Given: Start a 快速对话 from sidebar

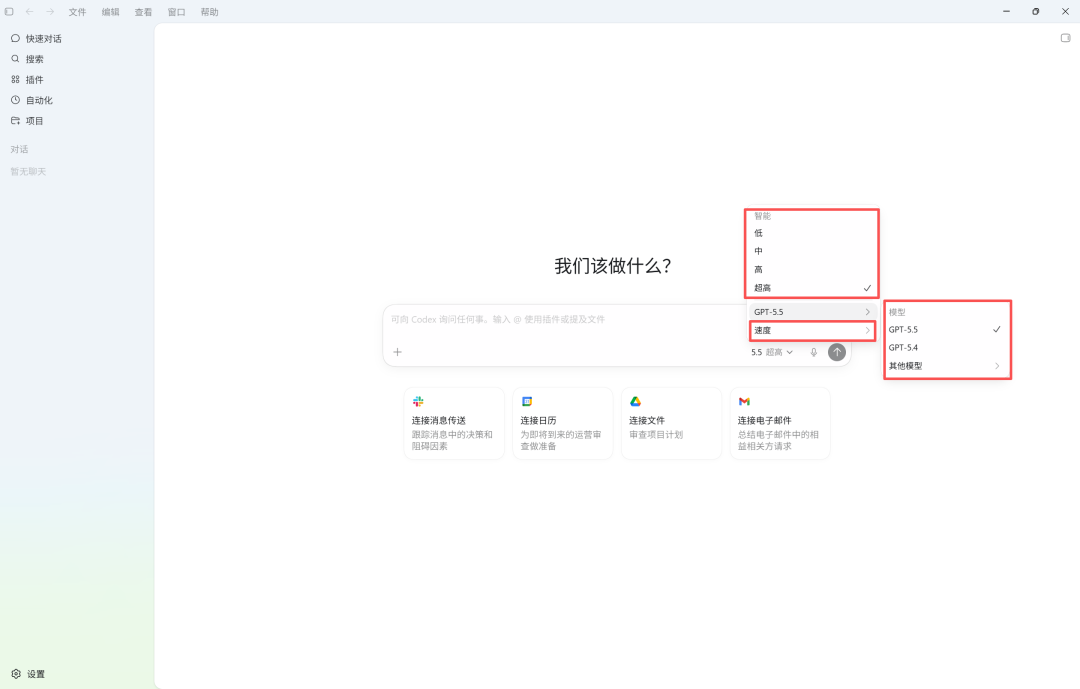Looking at the screenshot, I should [x=77, y=39].
